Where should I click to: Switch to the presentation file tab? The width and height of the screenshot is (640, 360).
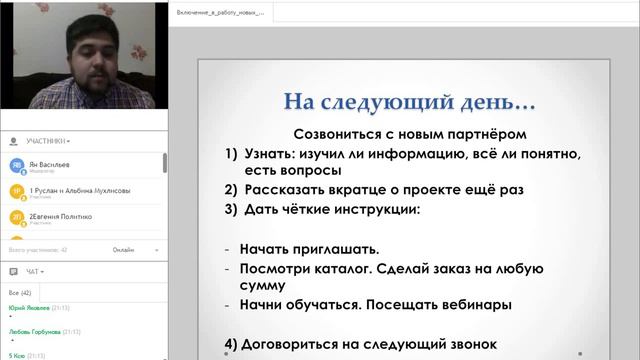pyautogui.click(x=220, y=13)
